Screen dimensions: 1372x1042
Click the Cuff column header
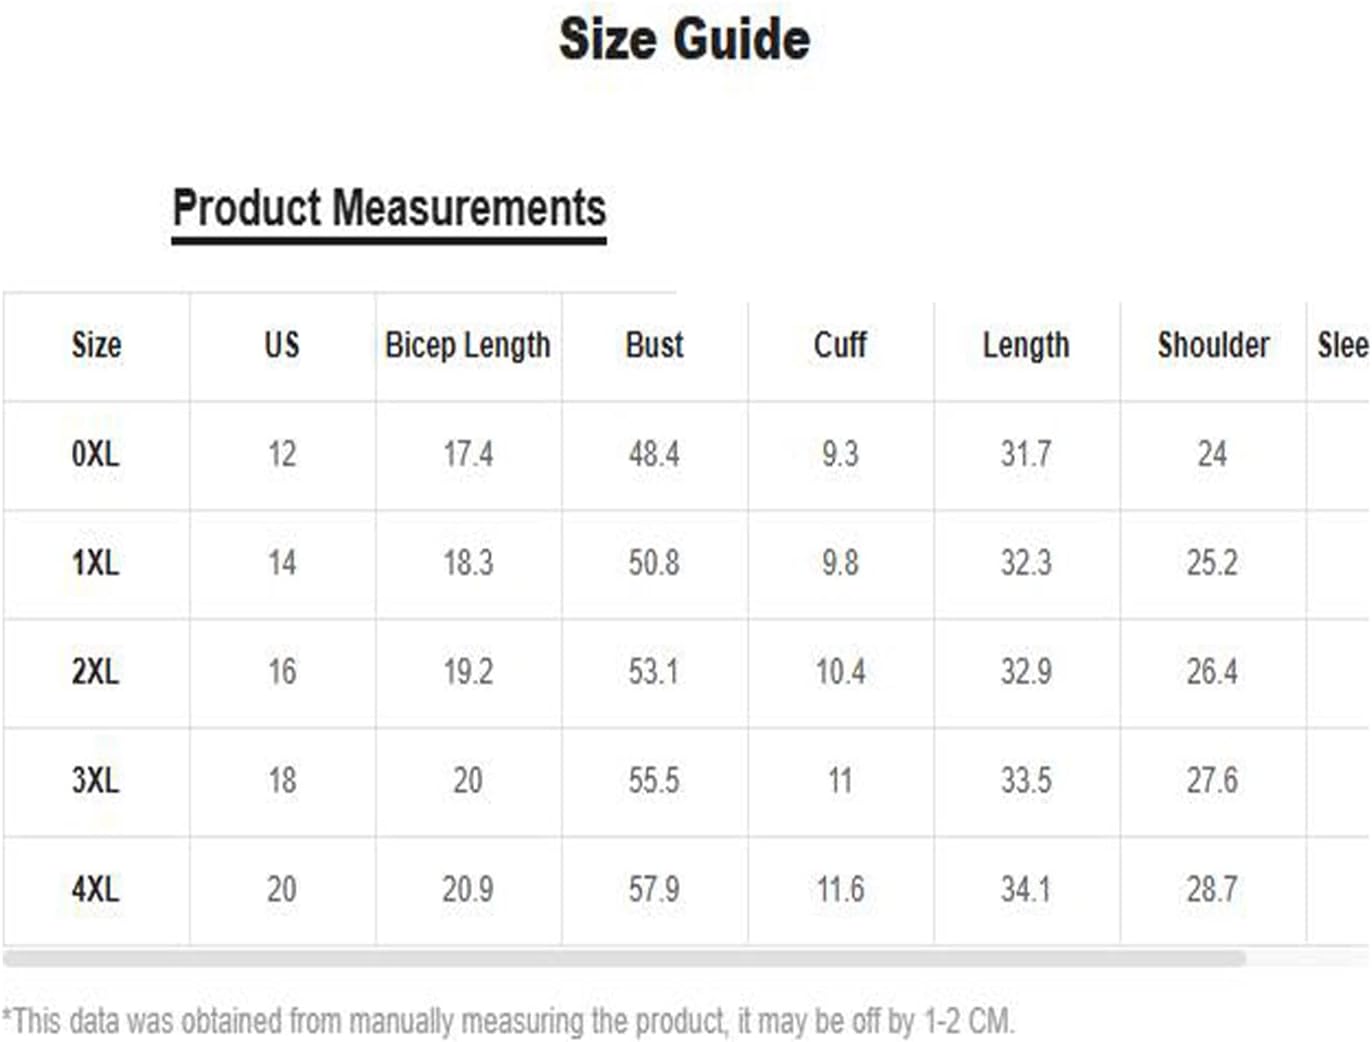tap(840, 345)
